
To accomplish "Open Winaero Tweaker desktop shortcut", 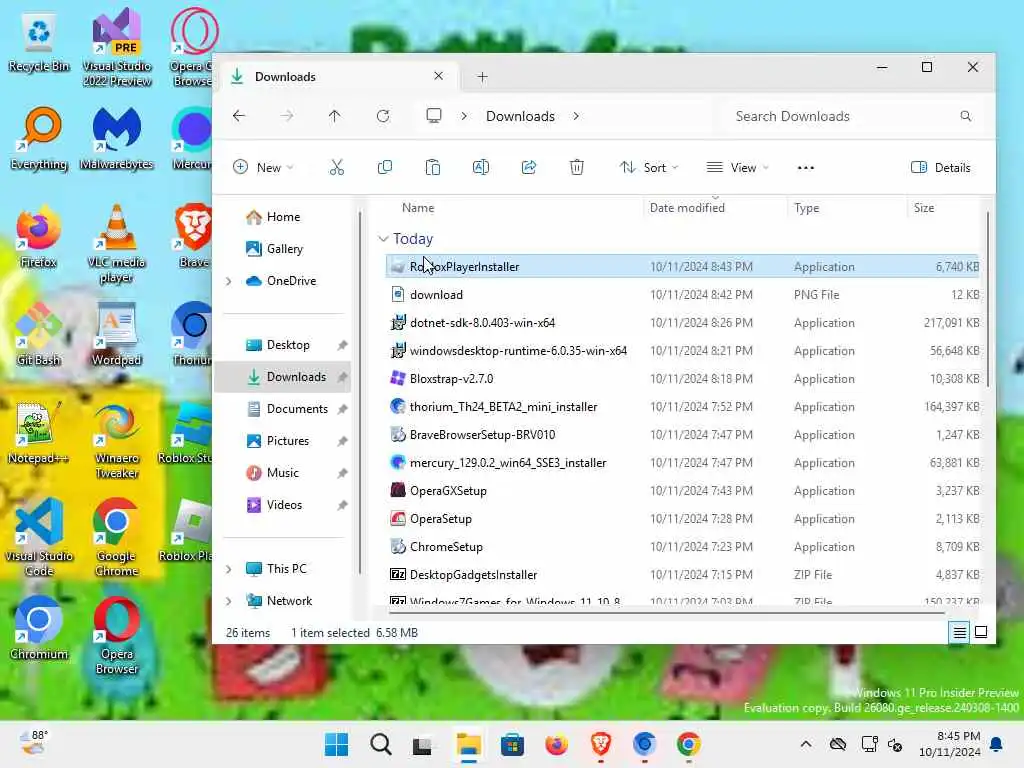I will pos(116,441).
